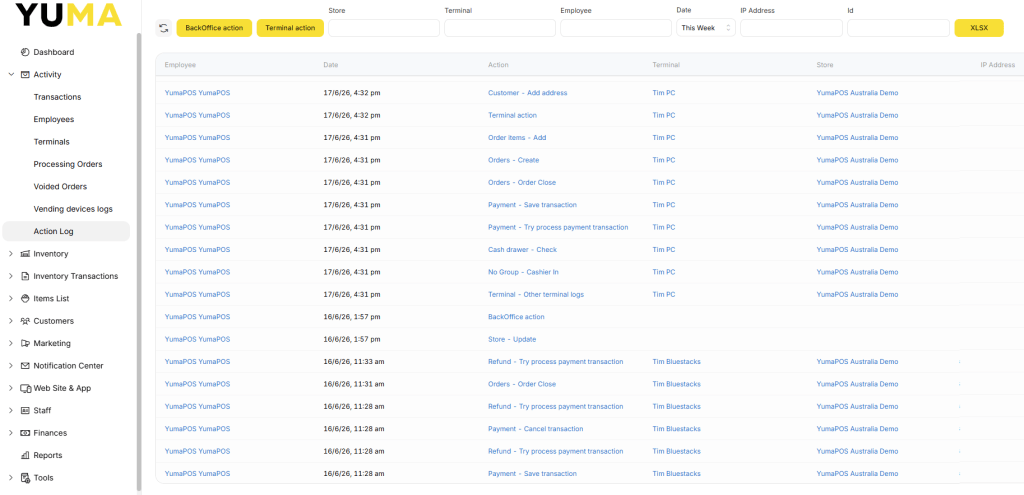
Task: Open the Date dropdown showing This Week
Action: pos(706,28)
